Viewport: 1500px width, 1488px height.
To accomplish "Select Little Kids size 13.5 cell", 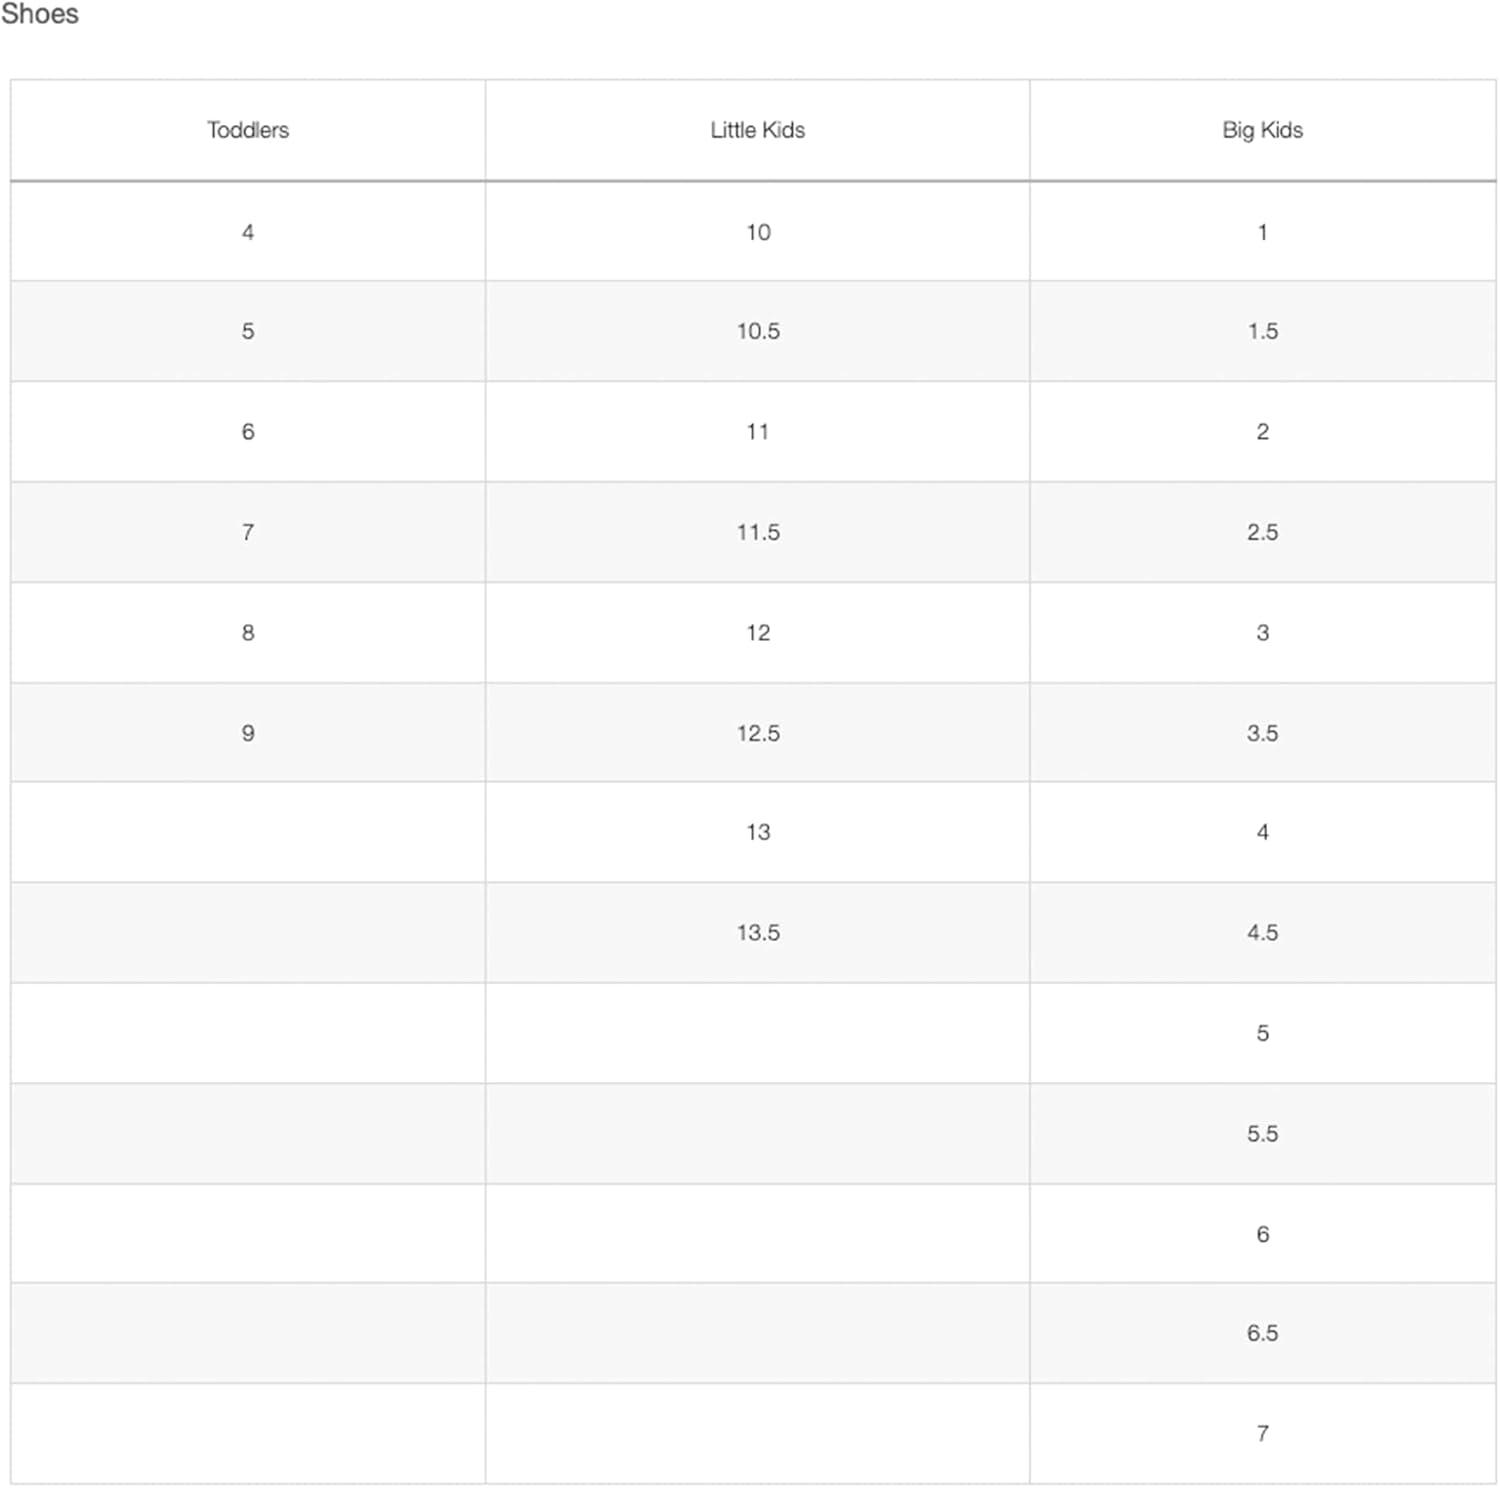I will [758, 932].
